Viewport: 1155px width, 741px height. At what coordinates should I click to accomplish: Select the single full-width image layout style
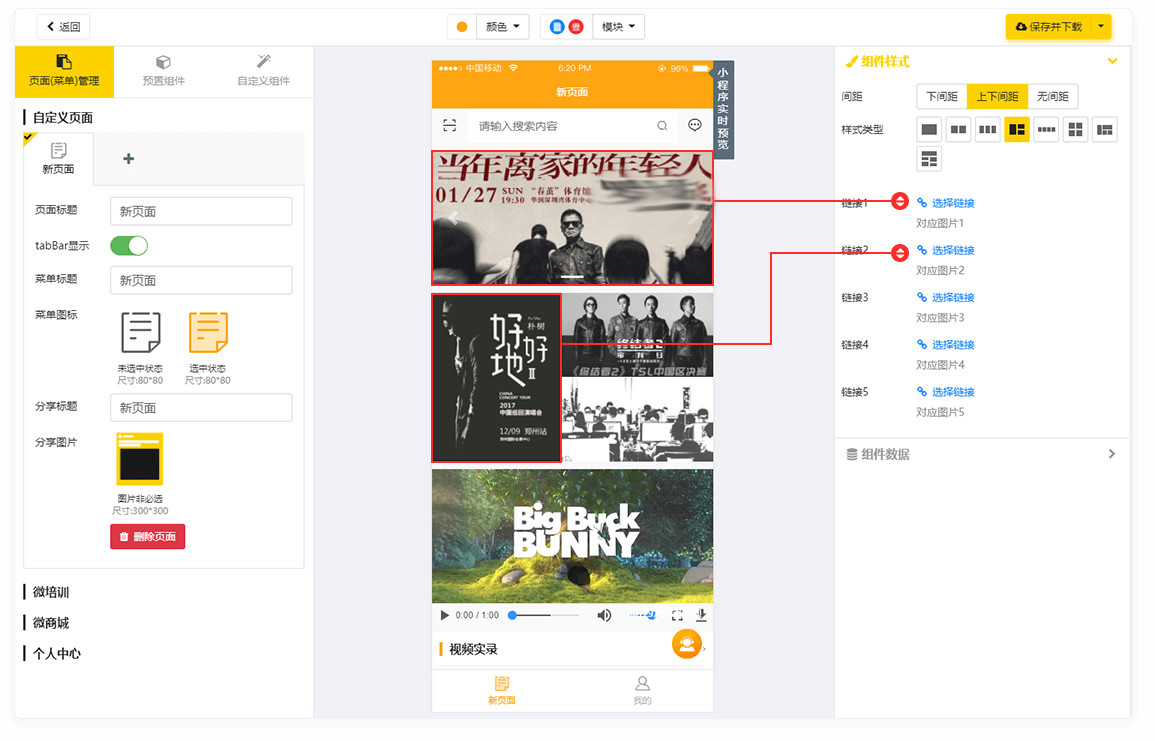[929, 130]
